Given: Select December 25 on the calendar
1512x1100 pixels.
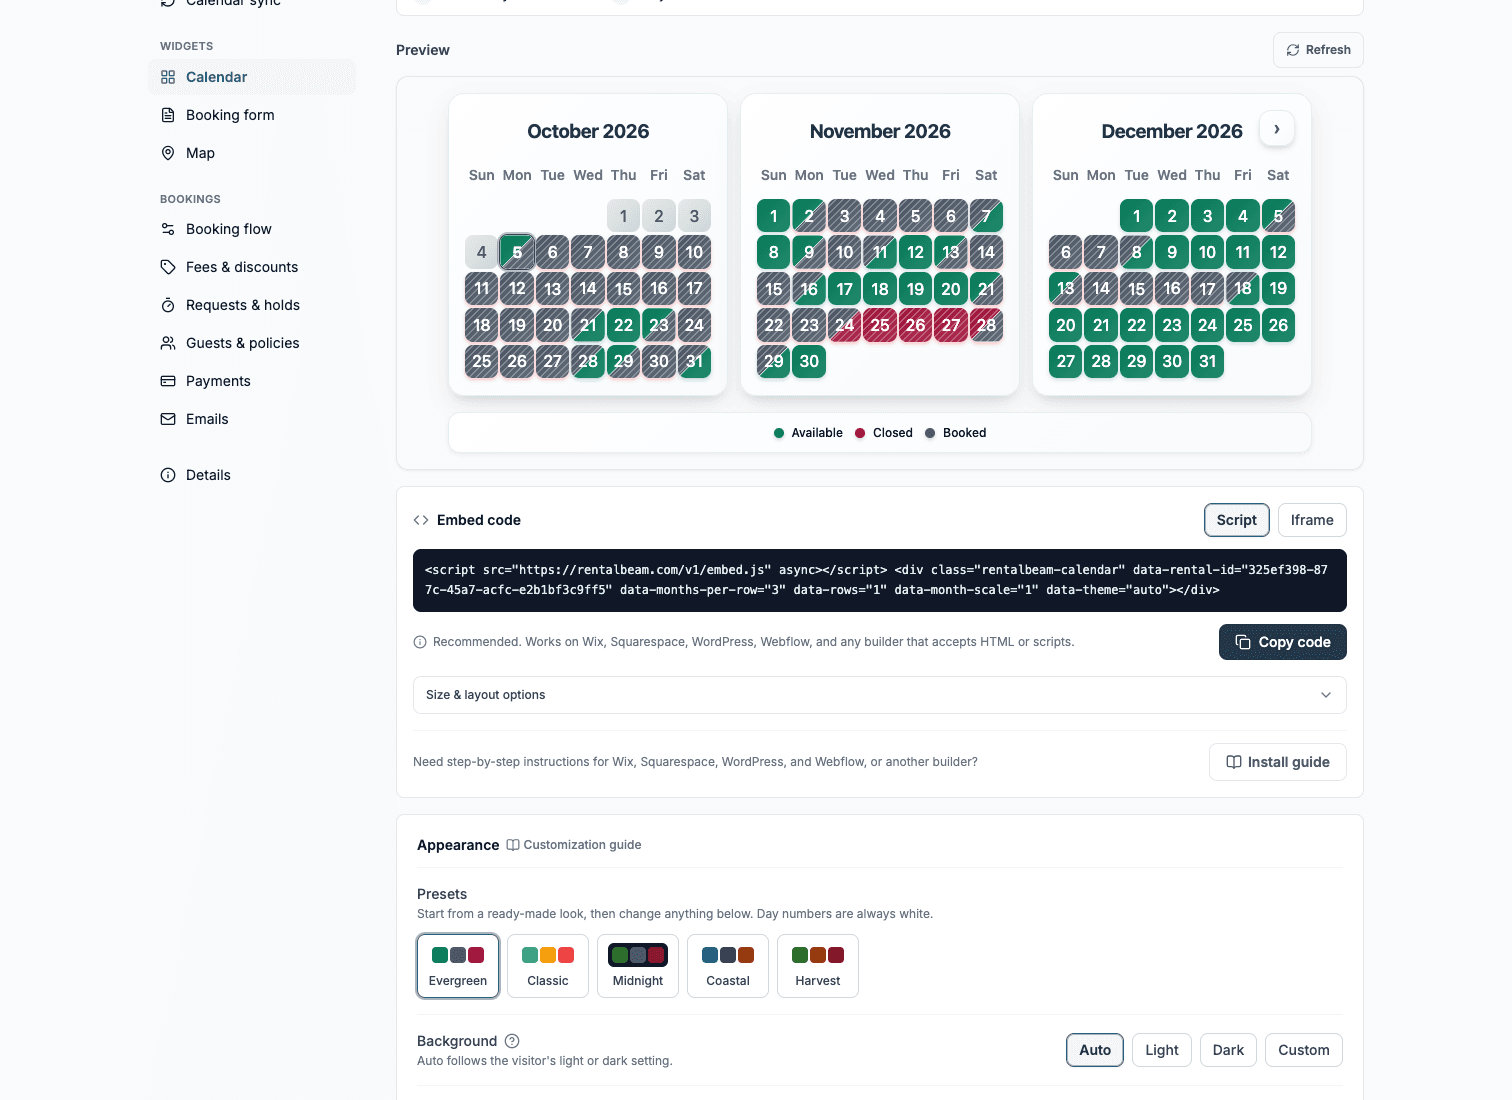Looking at the screenshot, I should pyautogui.click(x=1243, y=325).
